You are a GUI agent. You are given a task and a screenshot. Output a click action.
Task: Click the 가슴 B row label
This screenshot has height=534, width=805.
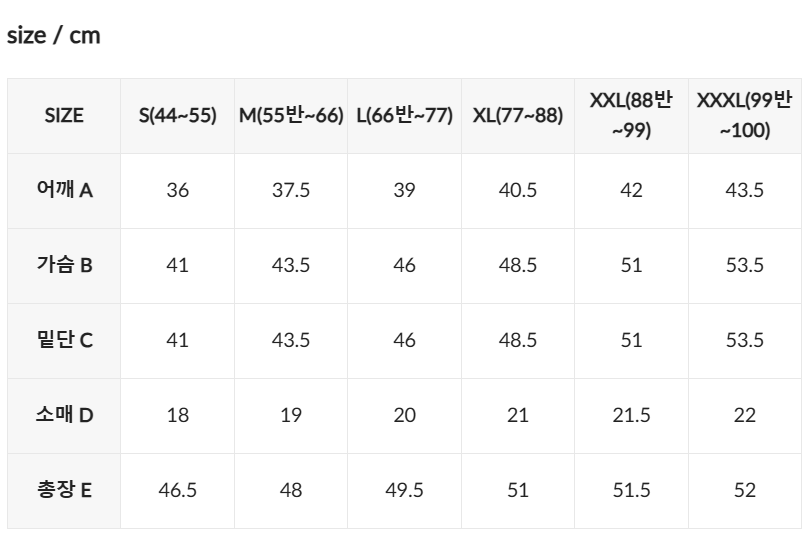point(64,265)
